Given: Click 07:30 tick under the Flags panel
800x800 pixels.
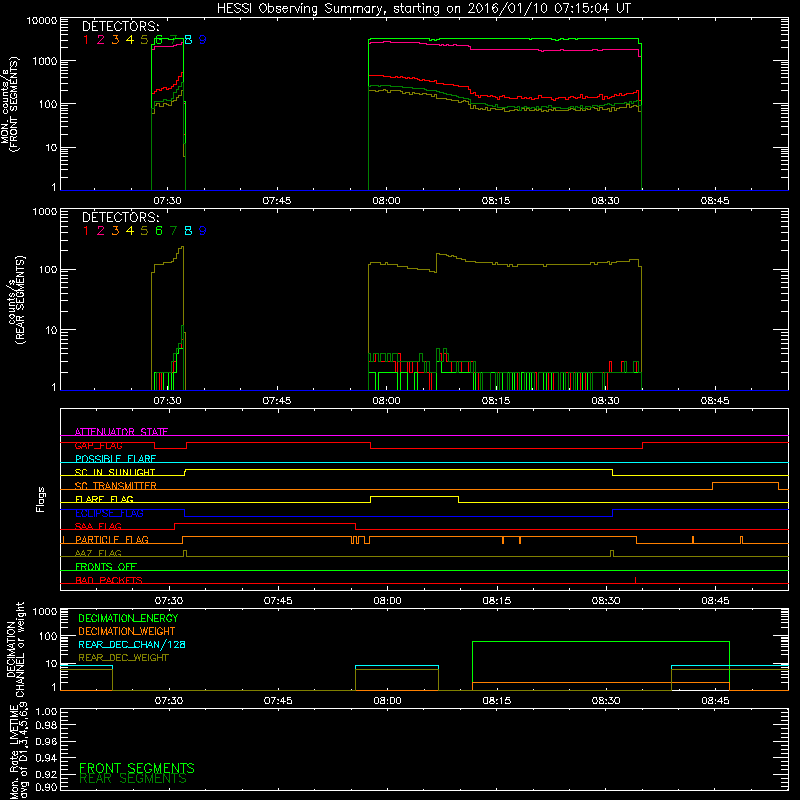Looking at the screenshot, I should (169, 601).
